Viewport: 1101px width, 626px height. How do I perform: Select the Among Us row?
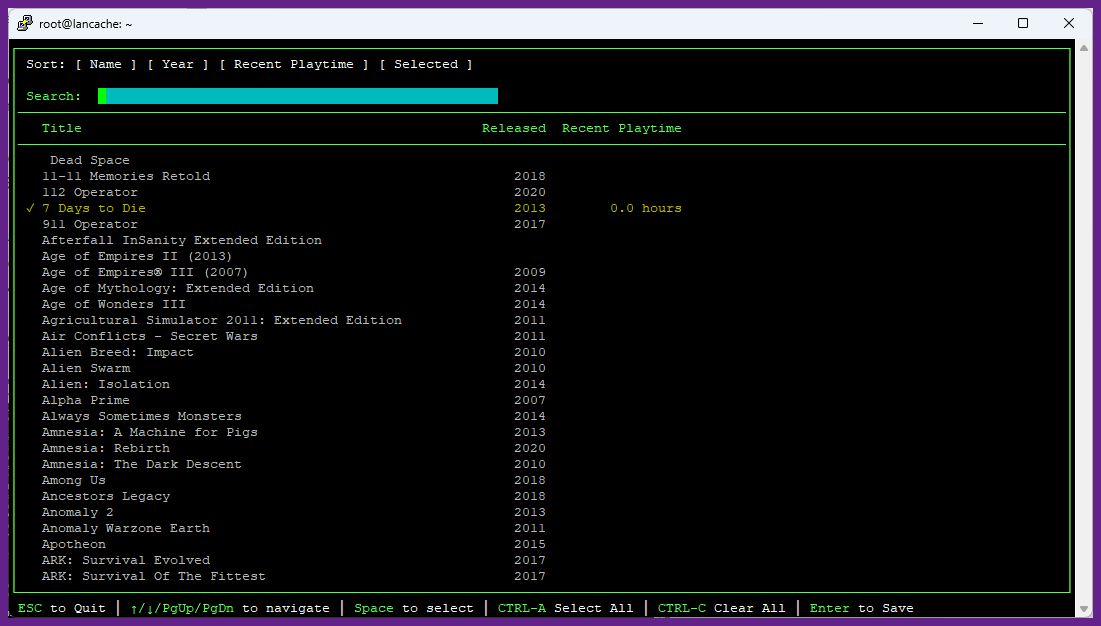74,480
